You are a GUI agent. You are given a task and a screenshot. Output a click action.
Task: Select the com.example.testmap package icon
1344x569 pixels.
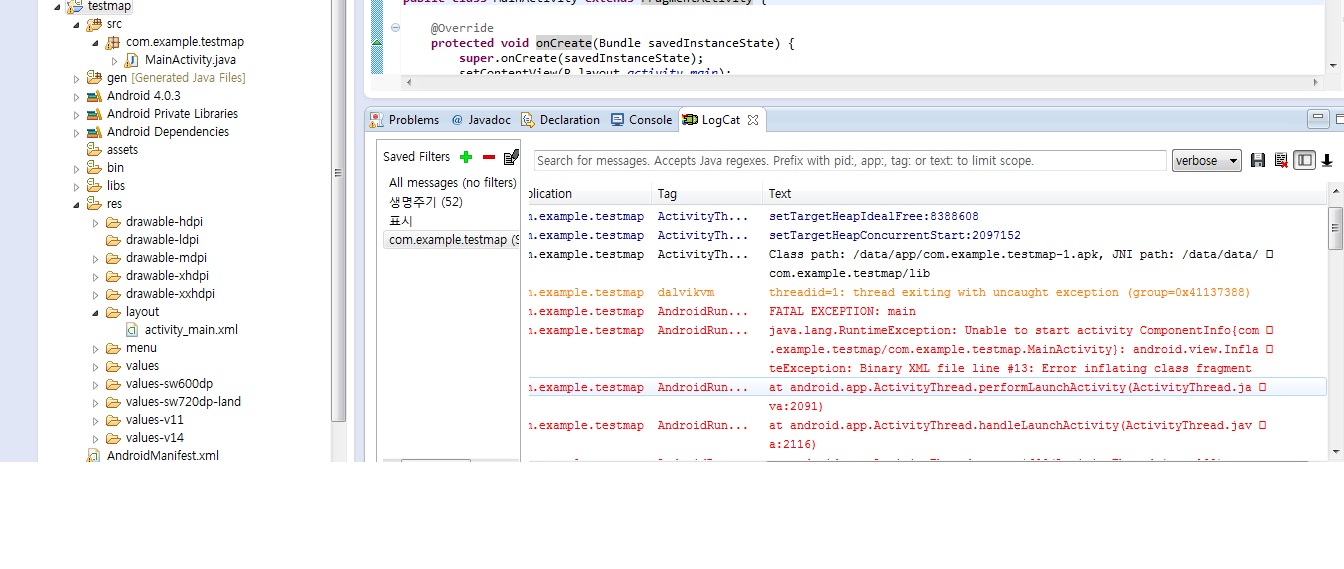click(113, 42)
